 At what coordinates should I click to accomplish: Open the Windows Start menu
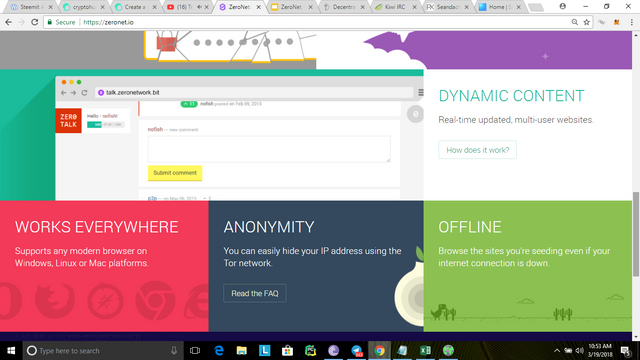(11, 351)
